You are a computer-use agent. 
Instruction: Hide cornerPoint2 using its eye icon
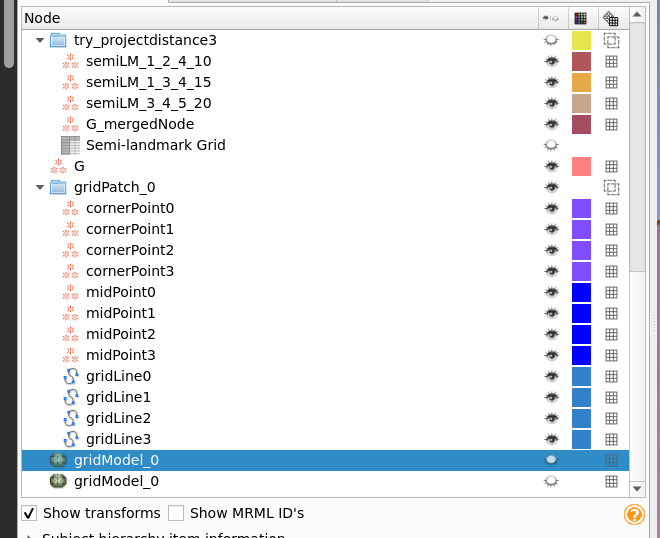(x=551, y=250)
